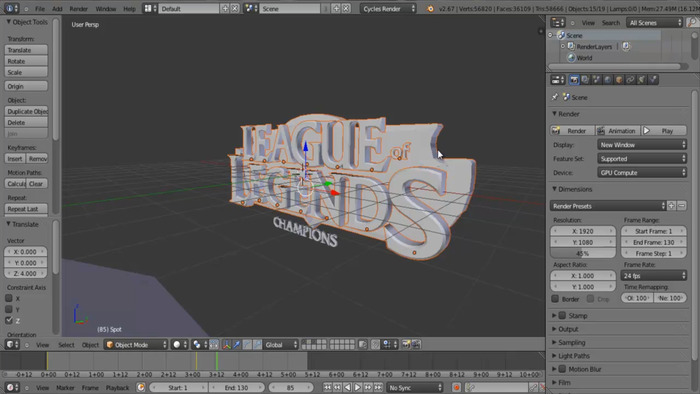Open the Cycles Render engine dropdown

click(388, 8)
